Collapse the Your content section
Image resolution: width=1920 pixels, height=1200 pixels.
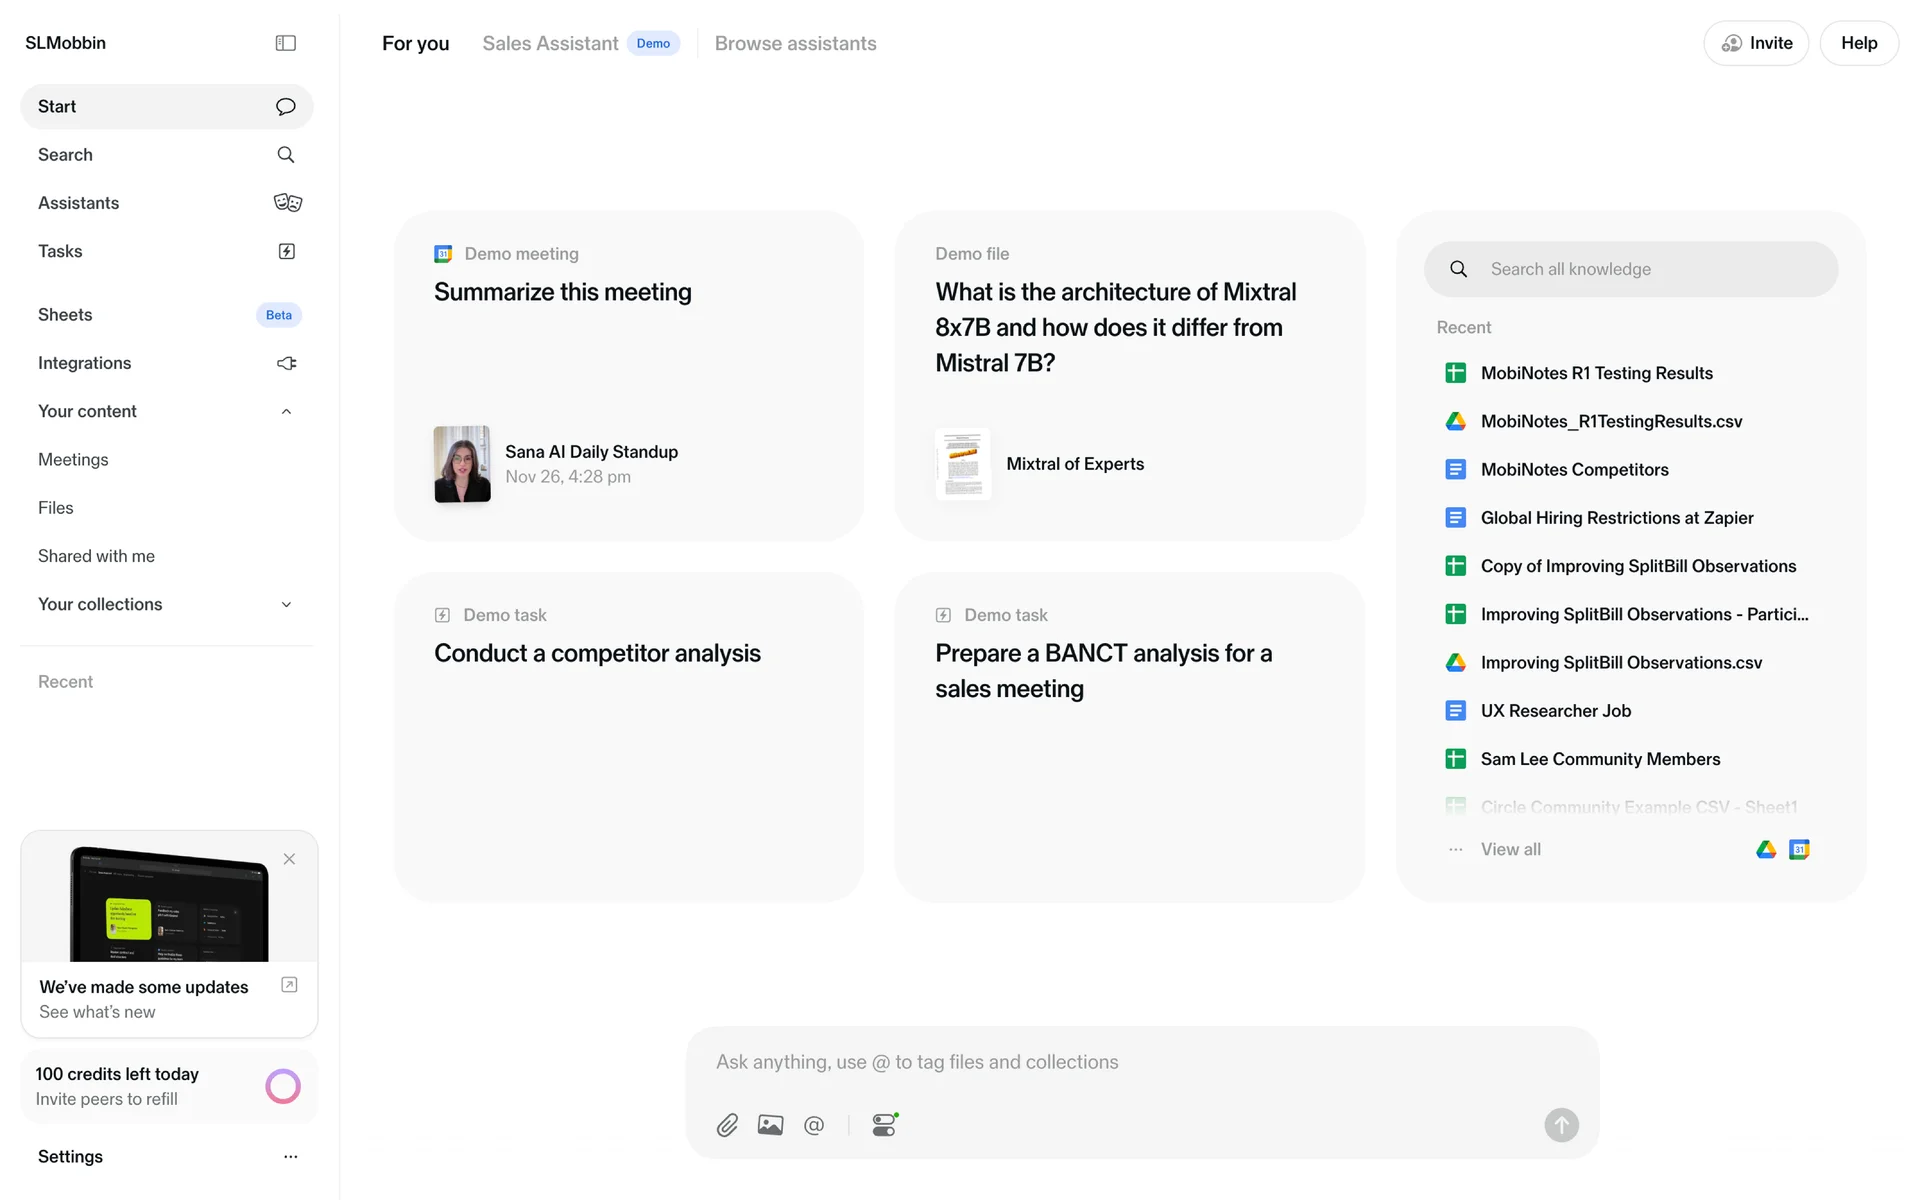point(286,411)
